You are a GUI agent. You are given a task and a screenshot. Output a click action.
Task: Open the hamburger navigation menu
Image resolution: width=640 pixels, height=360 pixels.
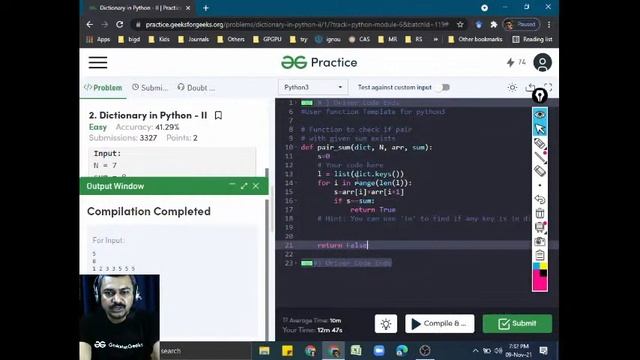click(98, 62)
